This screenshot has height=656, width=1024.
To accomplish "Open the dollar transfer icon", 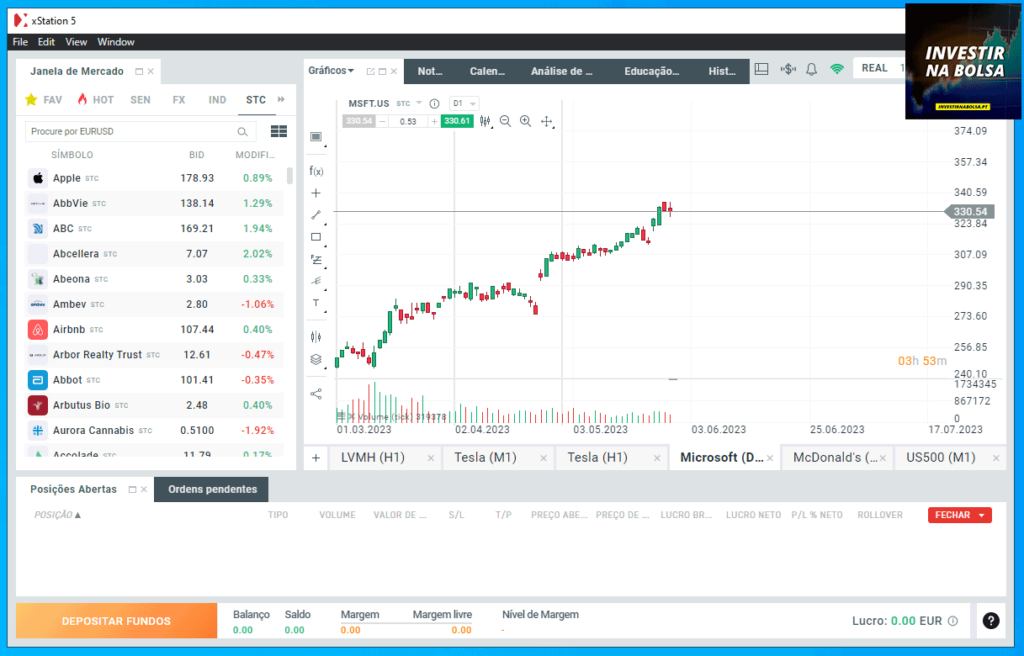I will click(788, 69).
